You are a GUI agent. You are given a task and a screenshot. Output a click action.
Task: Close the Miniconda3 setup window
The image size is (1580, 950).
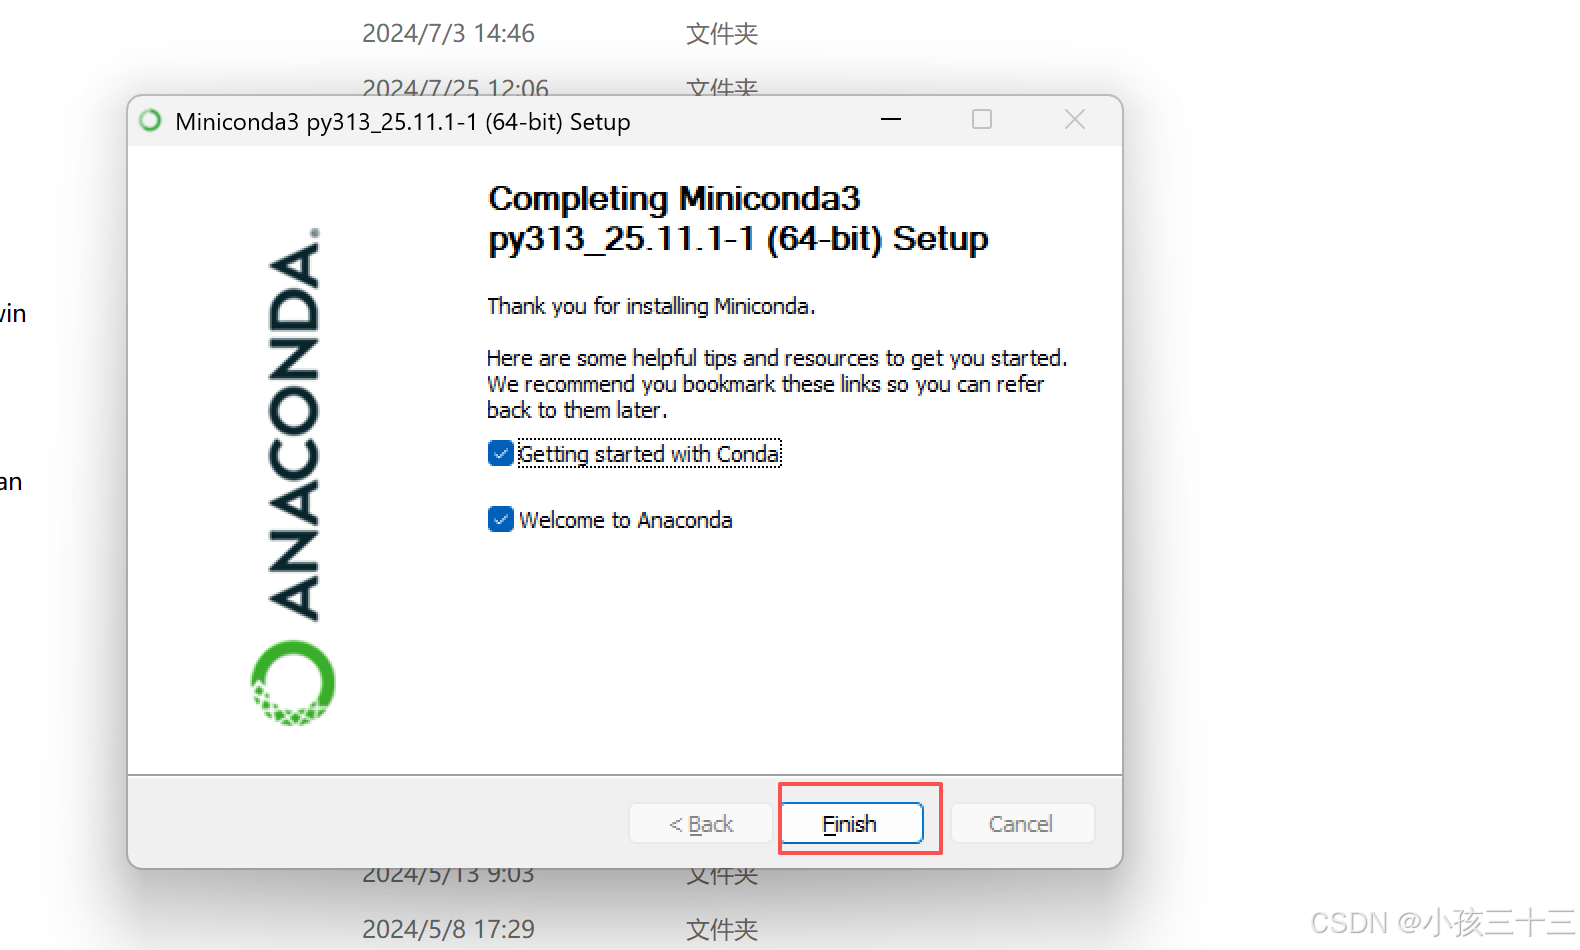pyautogui.click(x=1074, y=119)
